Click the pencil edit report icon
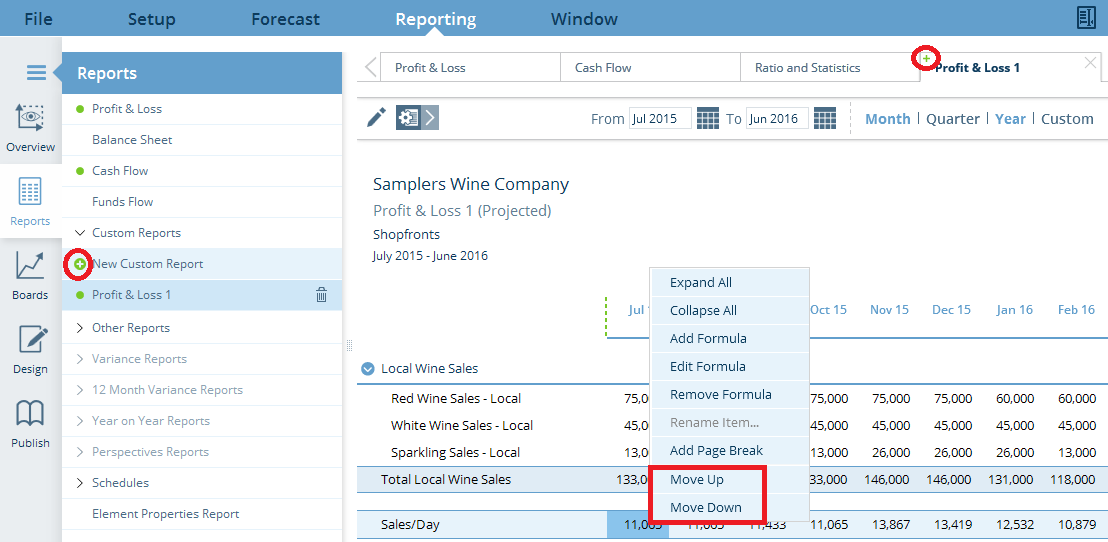Viewport: 1108px width, 542px height. click(x=376, y=118)
